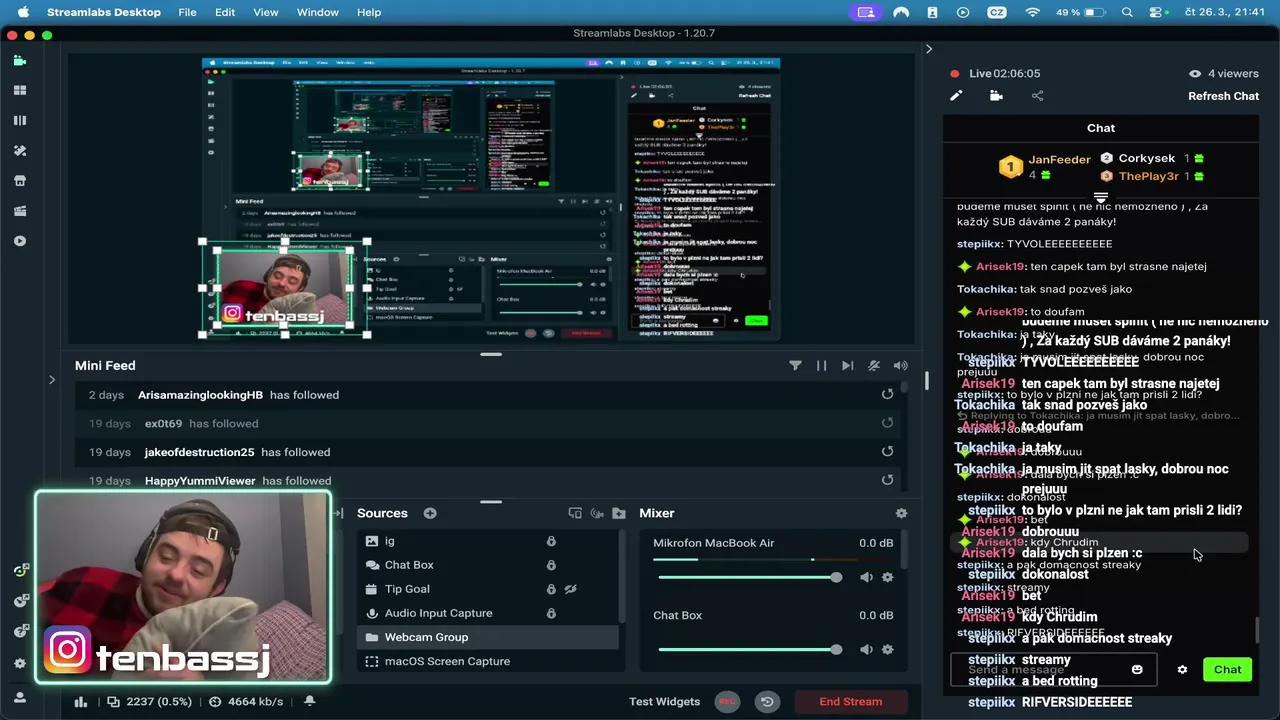Open the Help menu
This screenshot has height=720, width=1280.
(x=369, y=12)
